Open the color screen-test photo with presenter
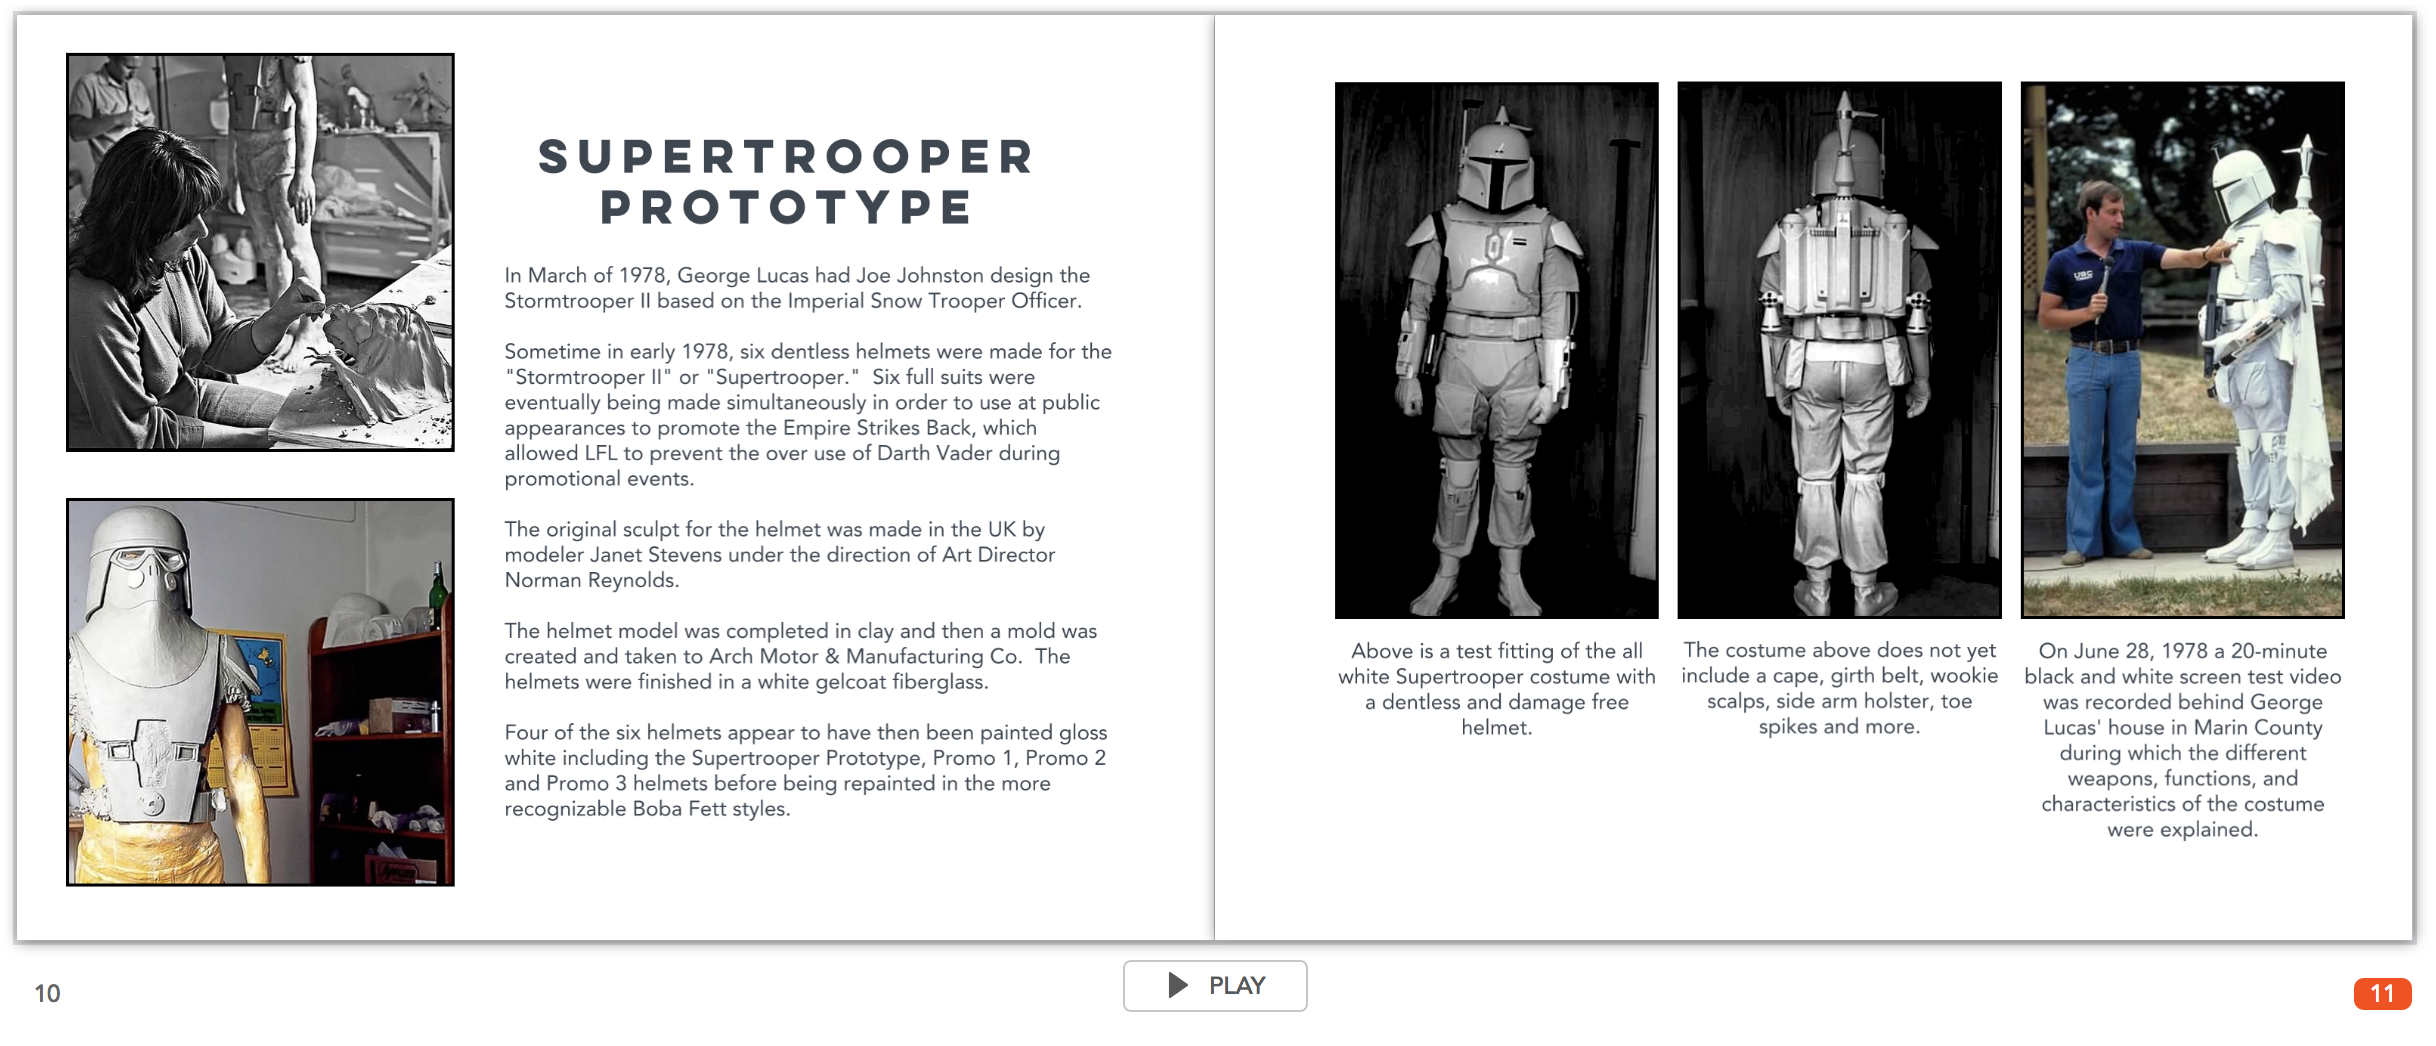The image size is (2436, 1046). point(2182,350)
